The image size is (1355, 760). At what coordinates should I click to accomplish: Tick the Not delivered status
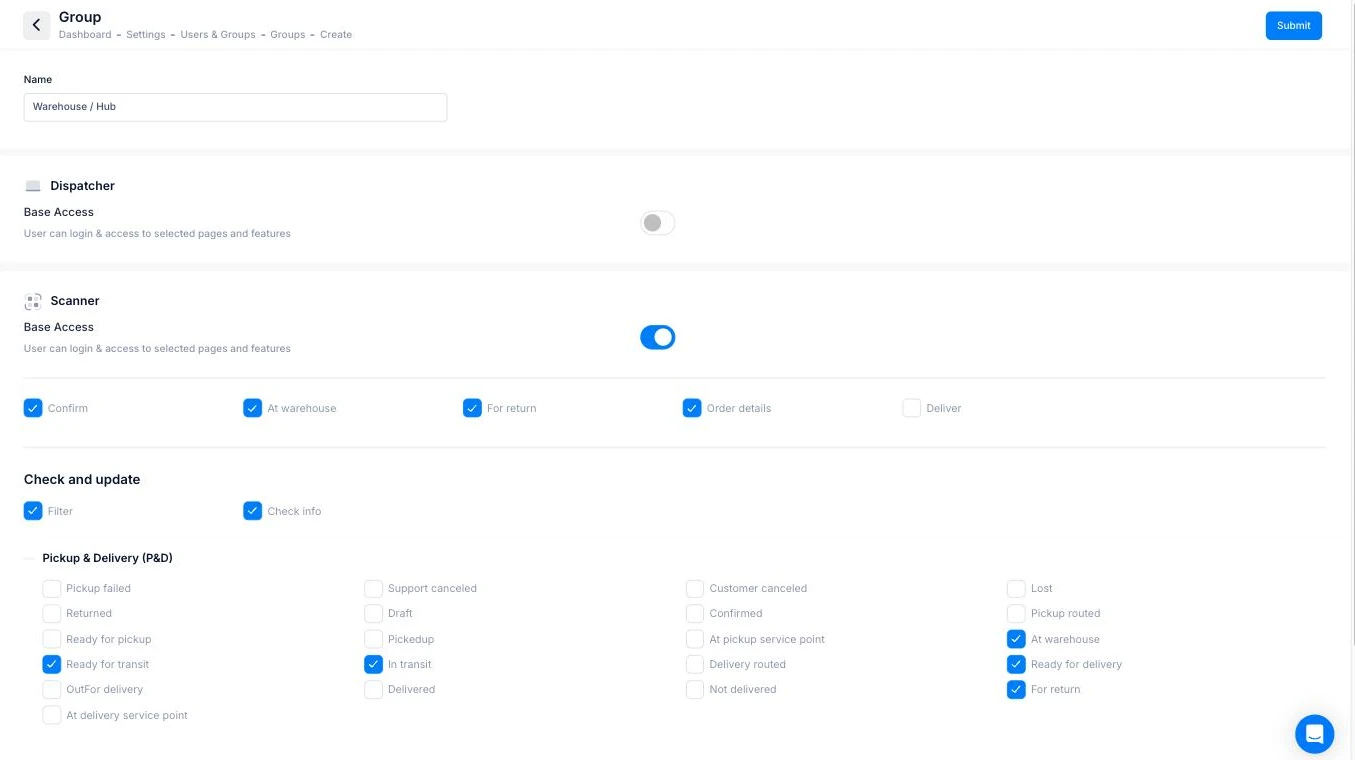(x=694, y=689)
